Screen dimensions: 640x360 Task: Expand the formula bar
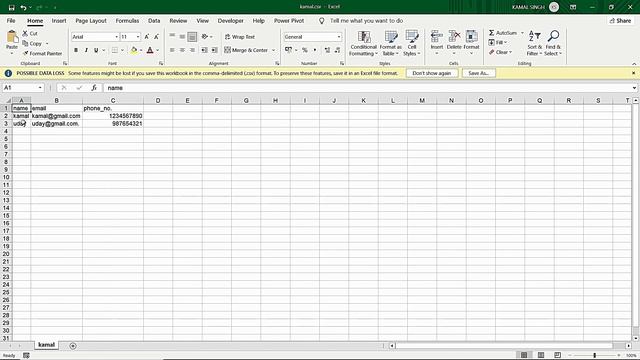(x=634, y=88)
